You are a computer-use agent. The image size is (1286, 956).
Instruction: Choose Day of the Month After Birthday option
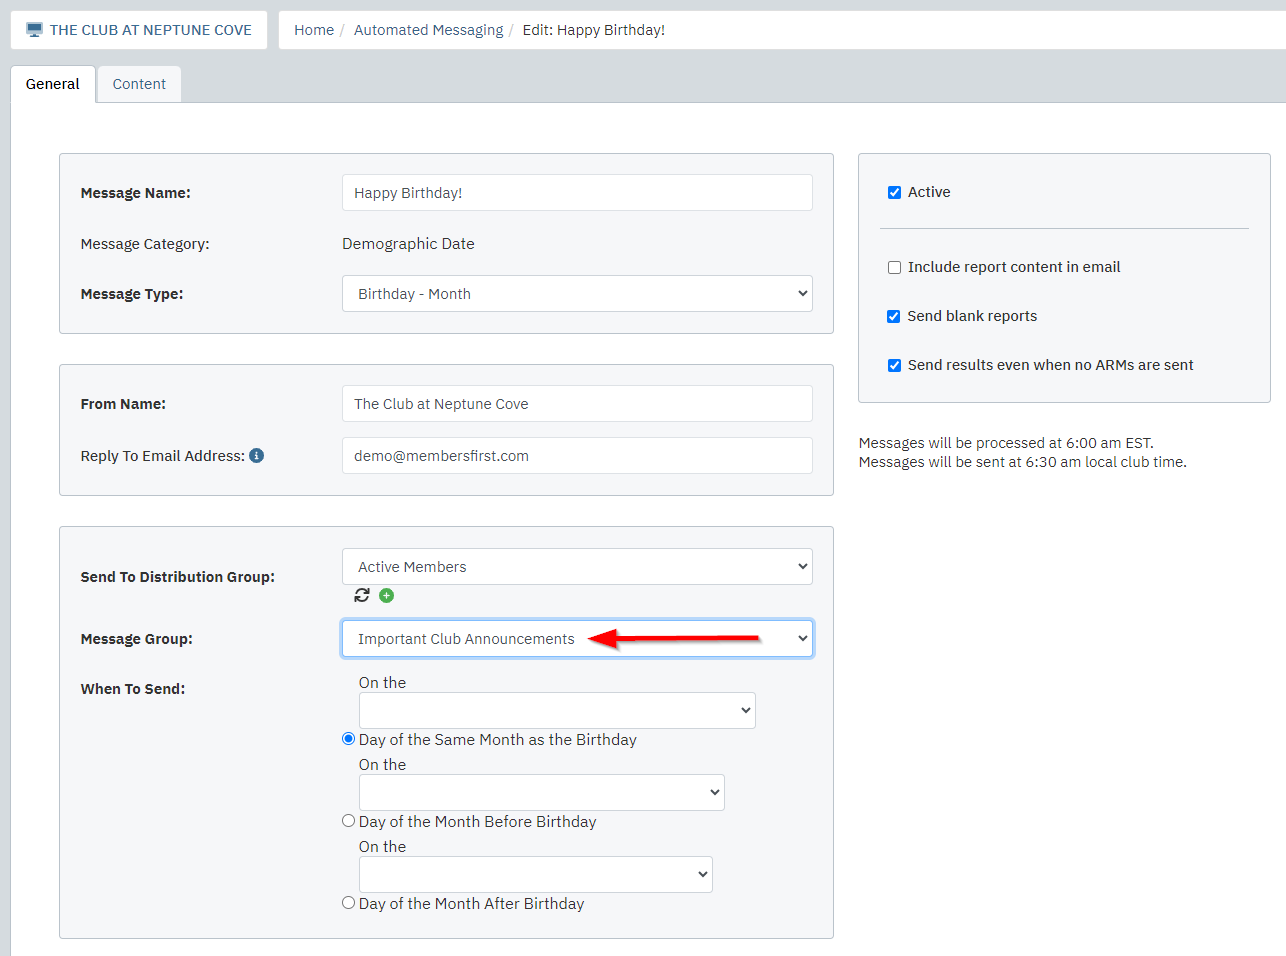(x=348, y=903)
